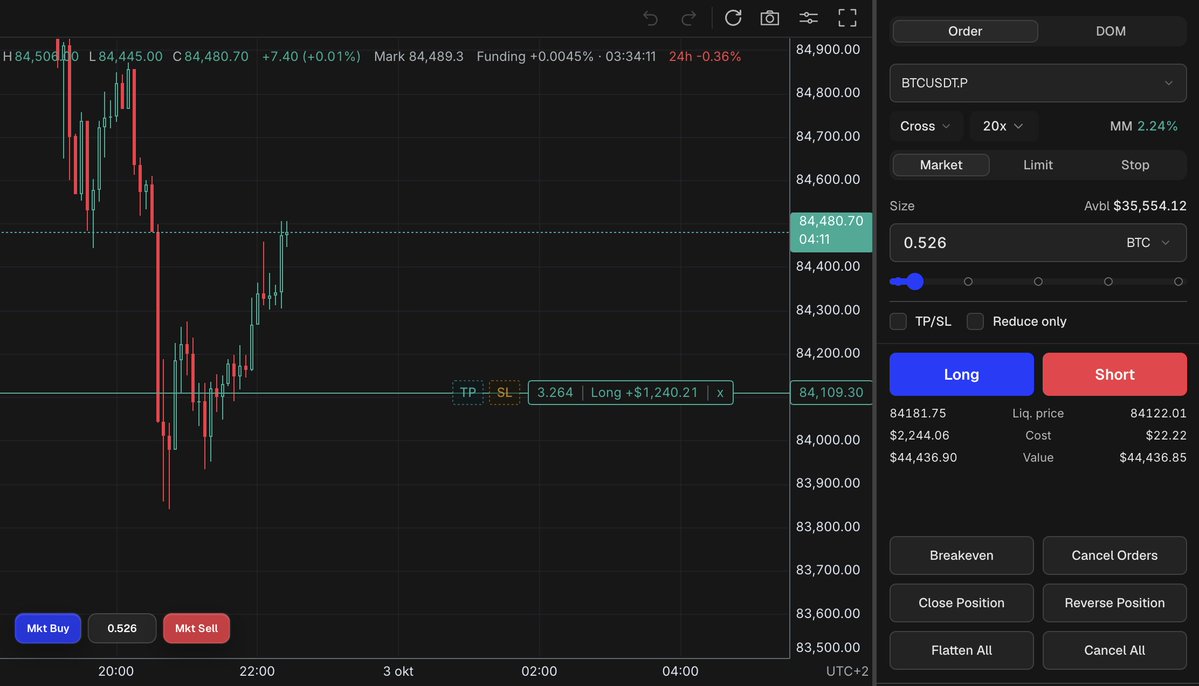Click the Size input field in order panel
Viewport: 1199px width, 686px height.
point(1038,242)
